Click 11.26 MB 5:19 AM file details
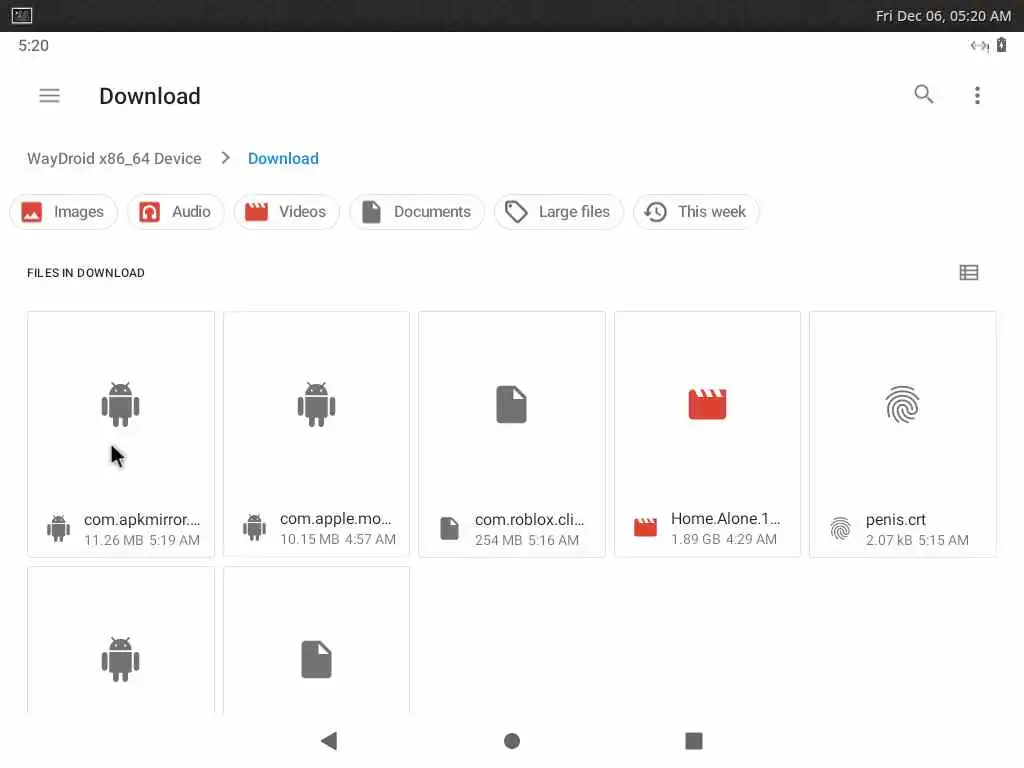 click(x=142, y=540)
